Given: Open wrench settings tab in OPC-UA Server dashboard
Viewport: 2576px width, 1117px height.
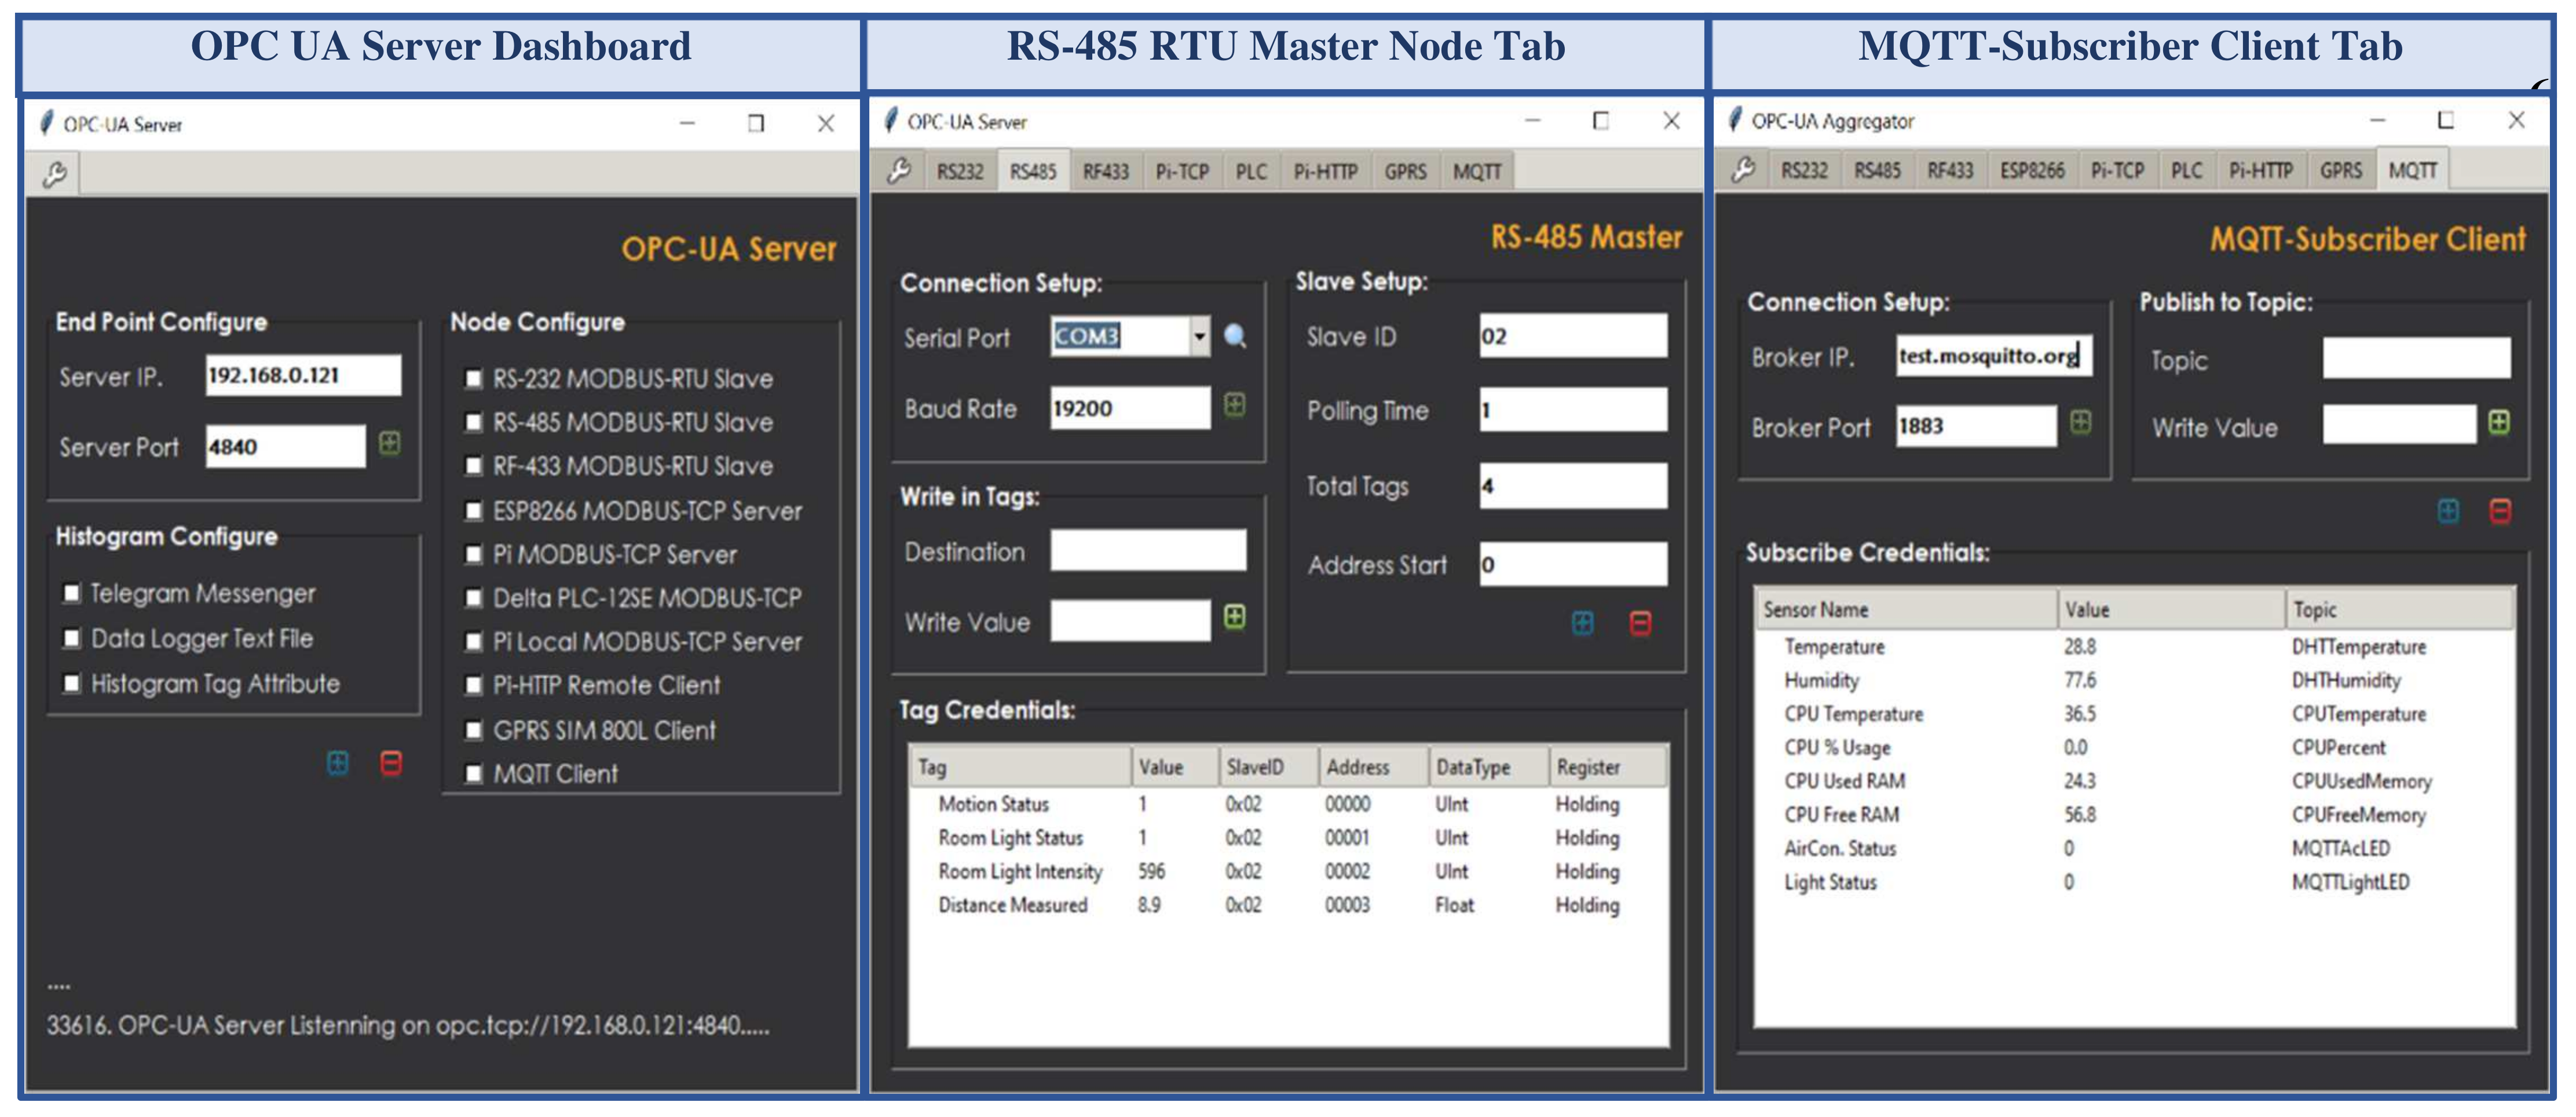Looking at the screenshot, I should [54, 175].
